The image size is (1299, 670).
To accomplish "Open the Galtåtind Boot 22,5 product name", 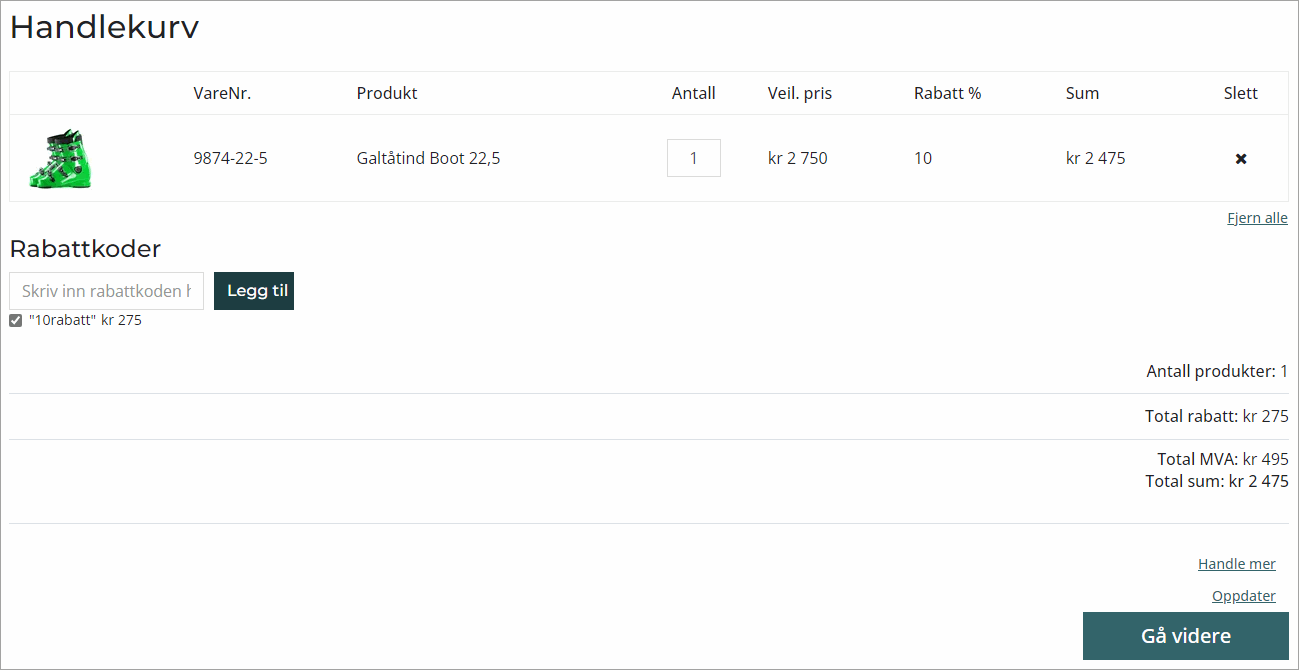I will [428, 158].
